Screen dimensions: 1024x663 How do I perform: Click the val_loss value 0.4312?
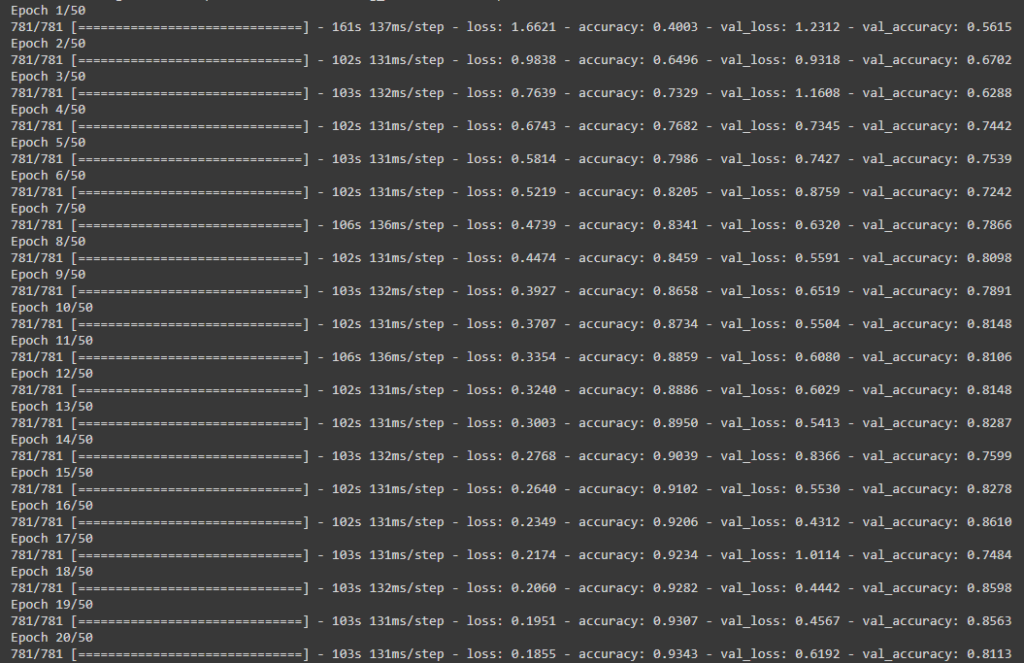[818, 522]
